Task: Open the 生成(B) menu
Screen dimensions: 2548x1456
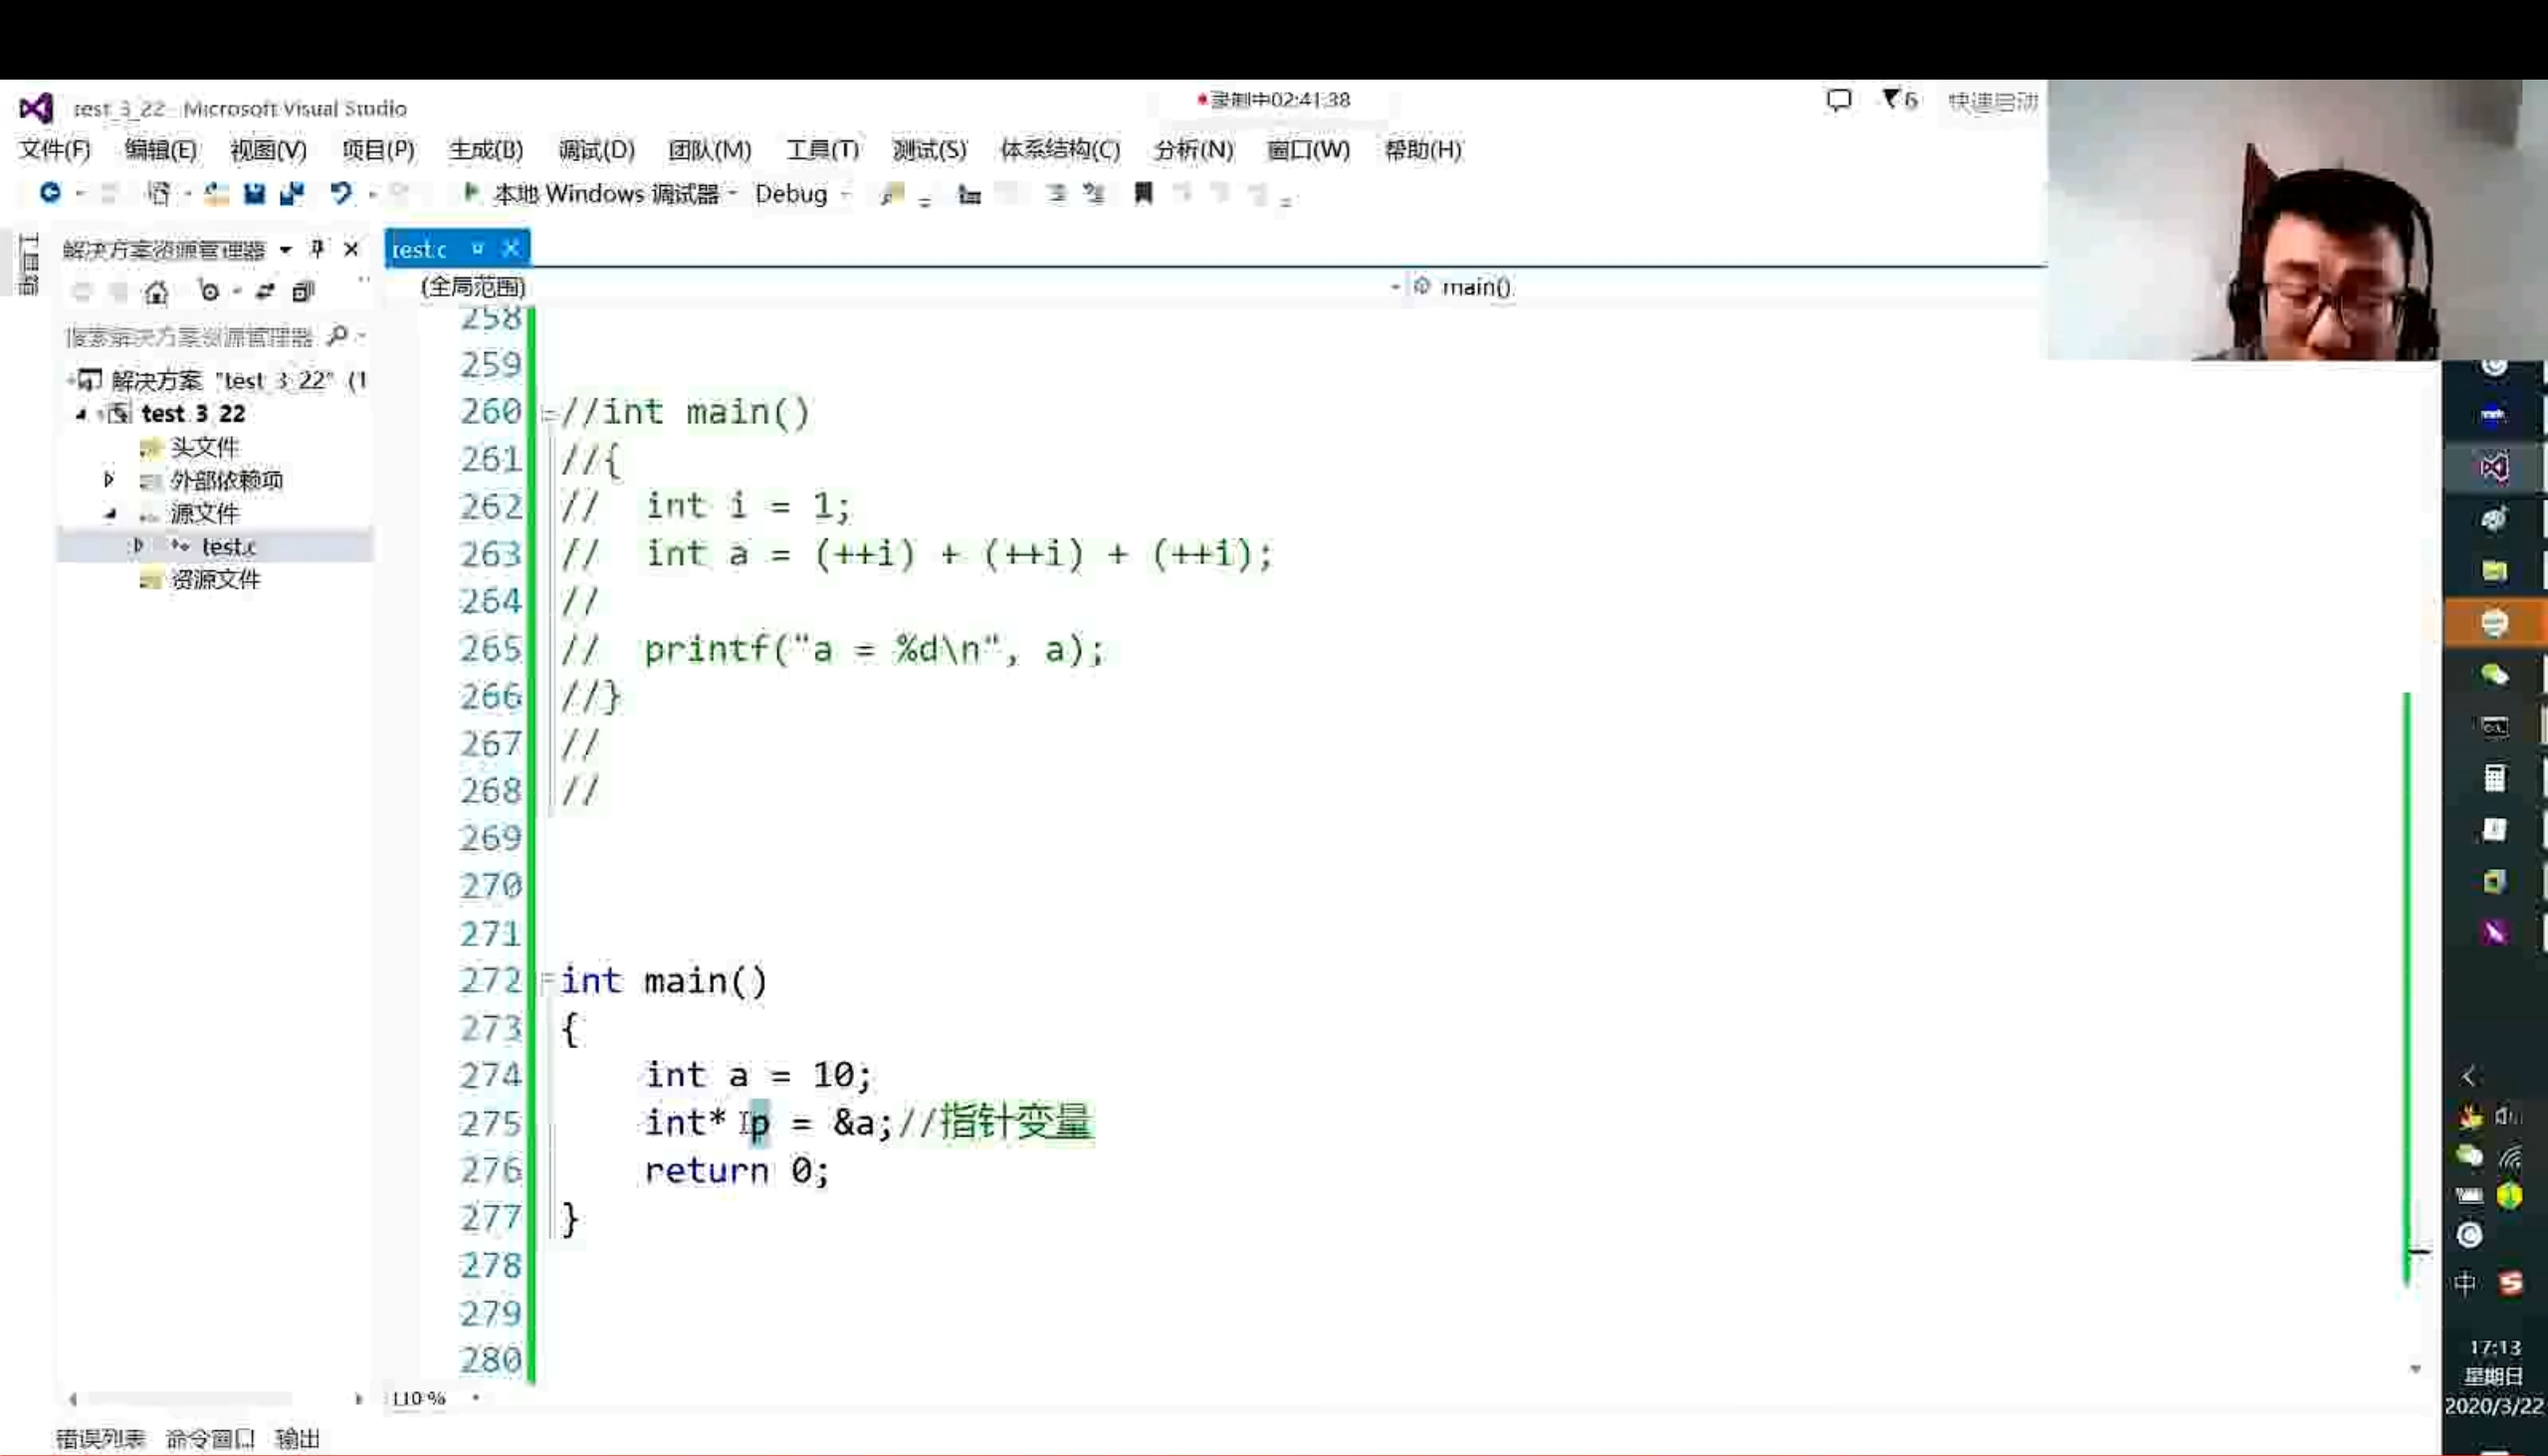Action: (486, 150)
